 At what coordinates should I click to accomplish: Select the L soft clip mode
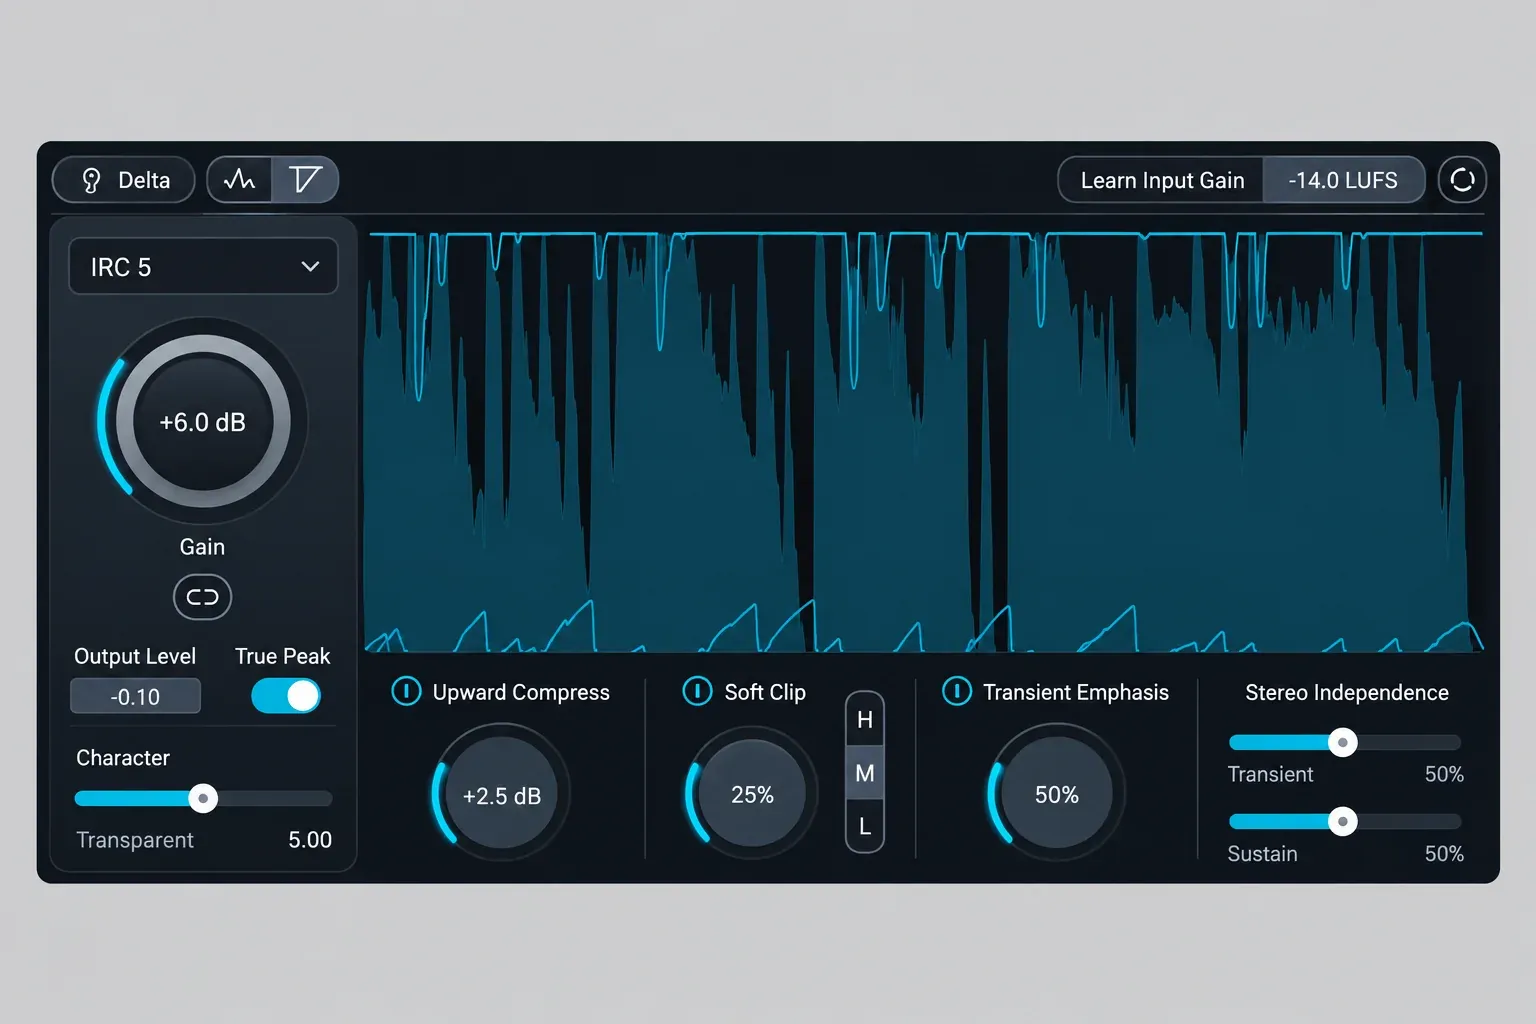pos(865,826)
